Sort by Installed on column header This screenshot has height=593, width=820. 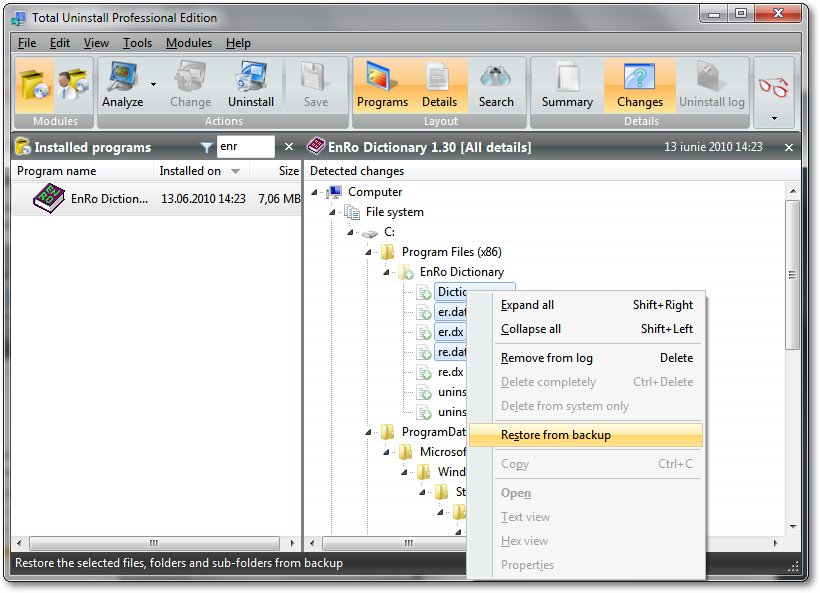click(x=190, y=171)
